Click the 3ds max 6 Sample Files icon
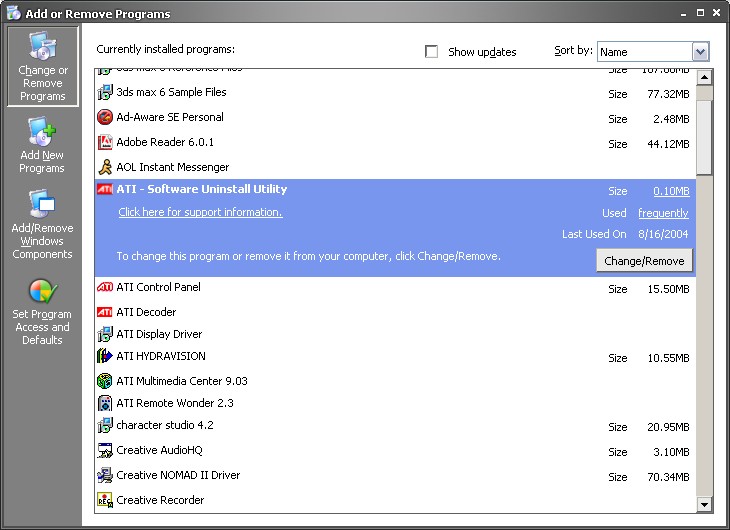730x530 pixels. coord(105,92)
